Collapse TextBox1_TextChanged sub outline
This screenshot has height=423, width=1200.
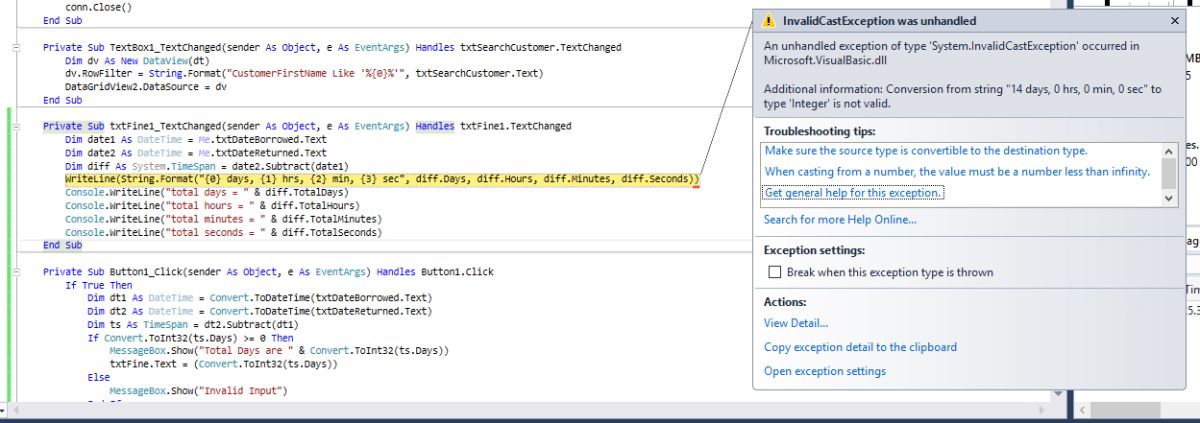tap(14, 48)
